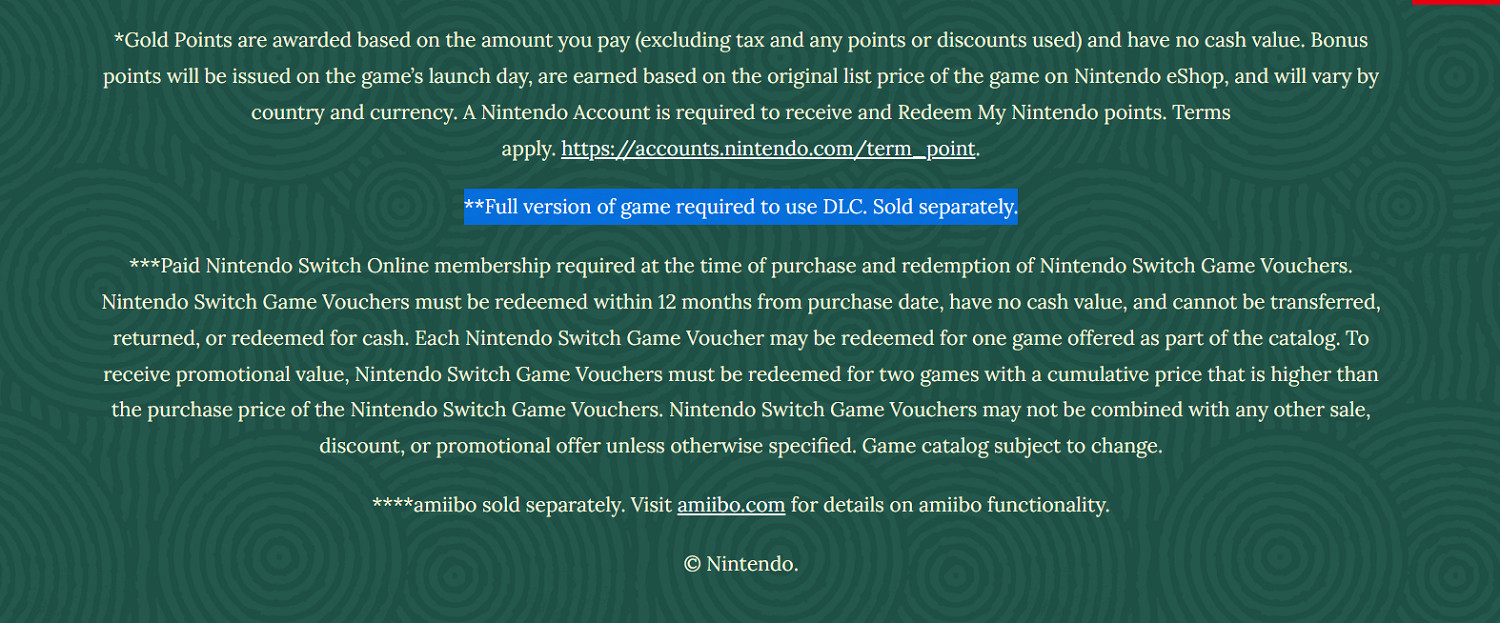Click 'for details on amiibo functionality' text
1500x623 pixels.
(950, 505)
